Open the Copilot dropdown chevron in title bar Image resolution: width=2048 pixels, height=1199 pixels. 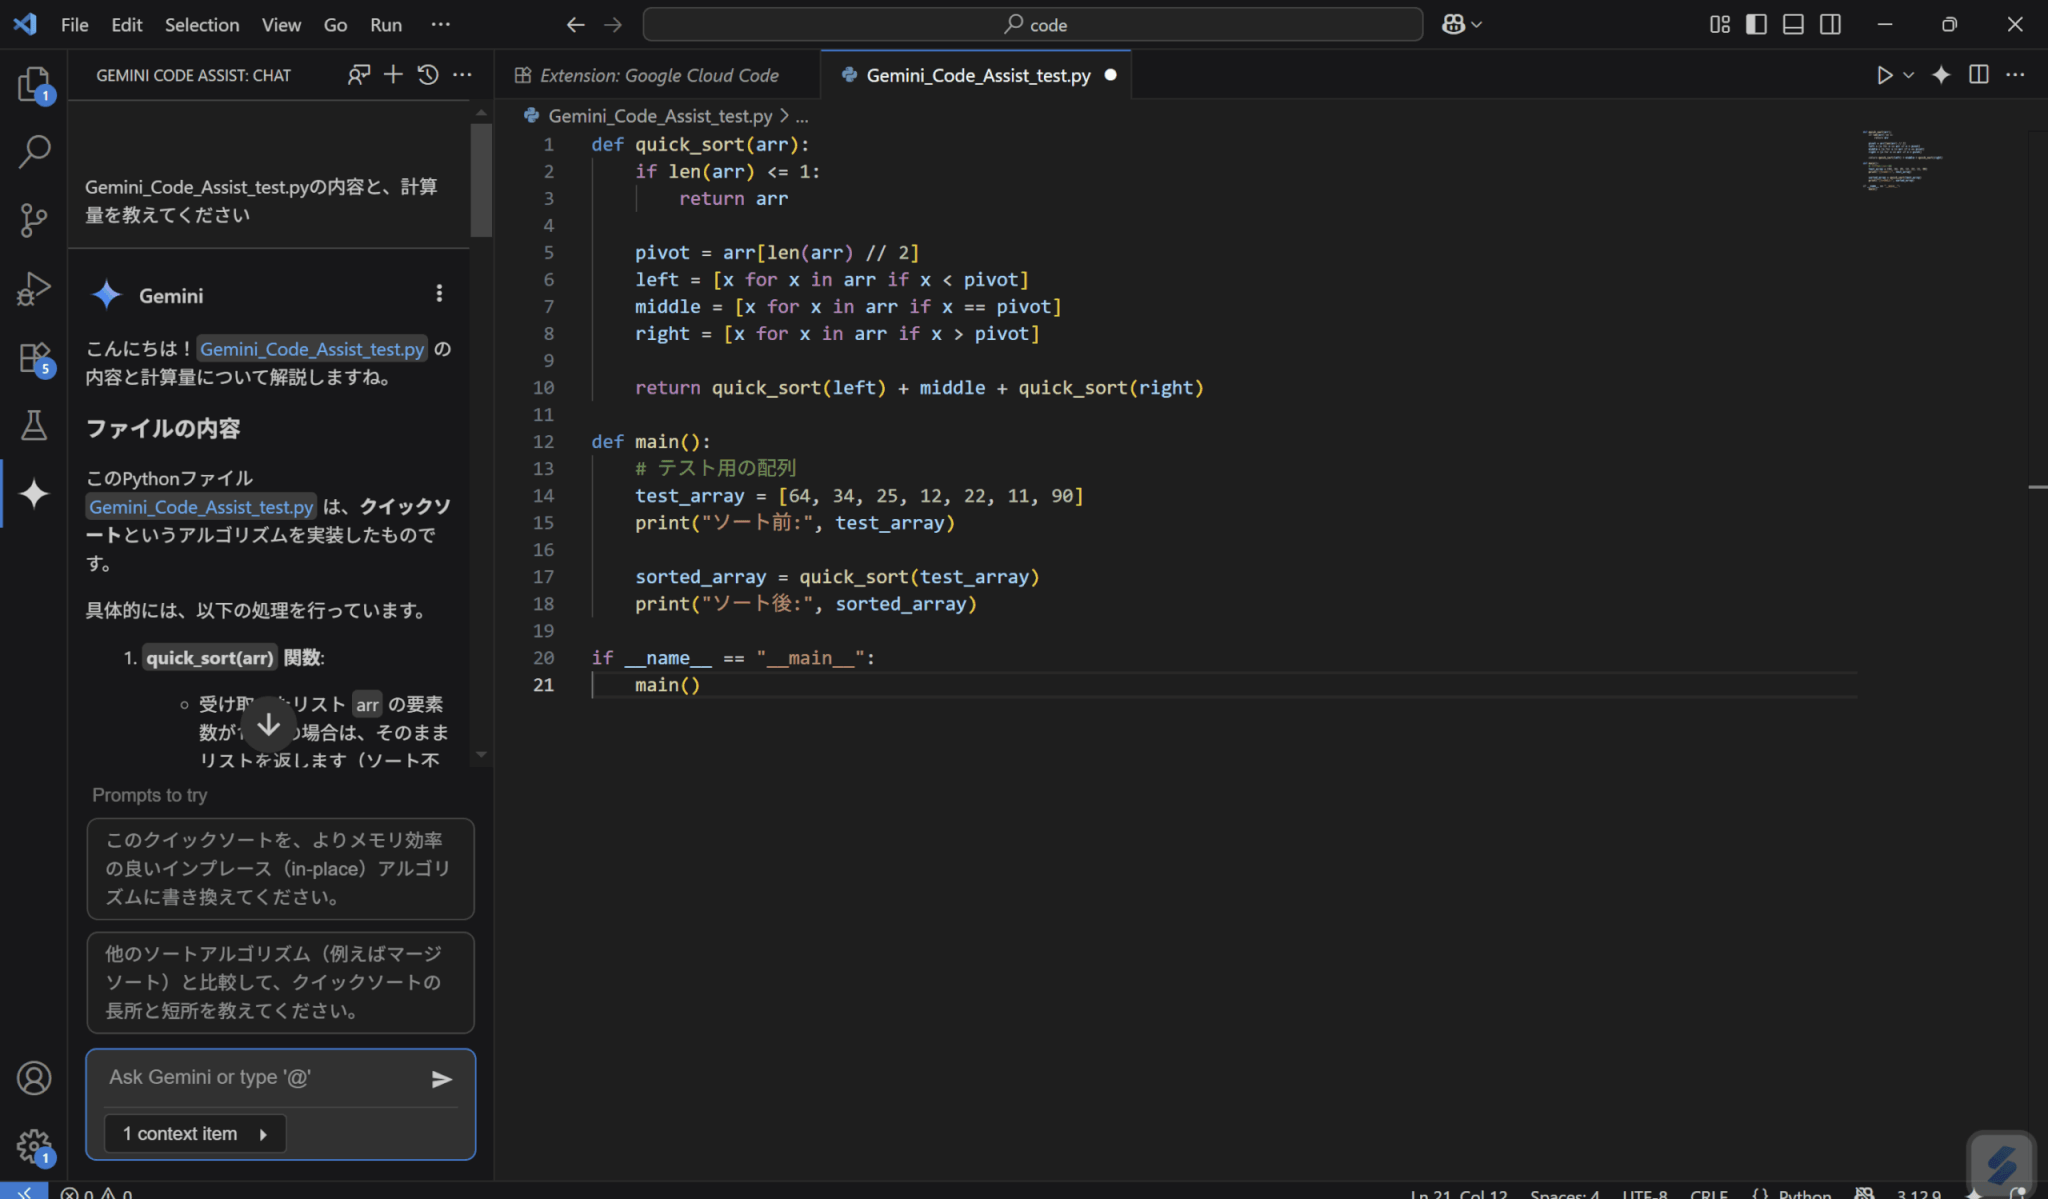[1477, 24]
